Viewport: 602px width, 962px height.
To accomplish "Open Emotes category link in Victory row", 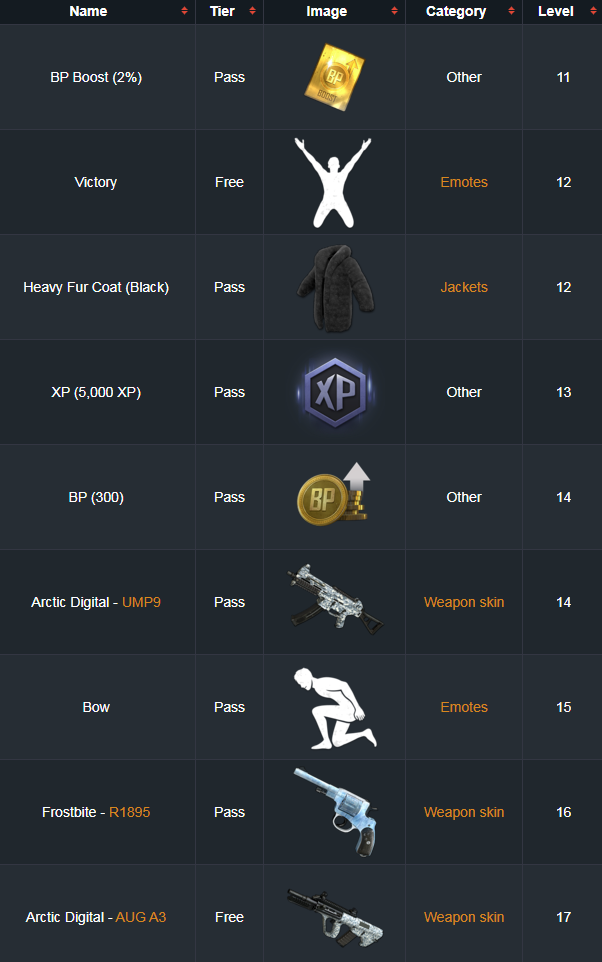I will coord(464,182).
